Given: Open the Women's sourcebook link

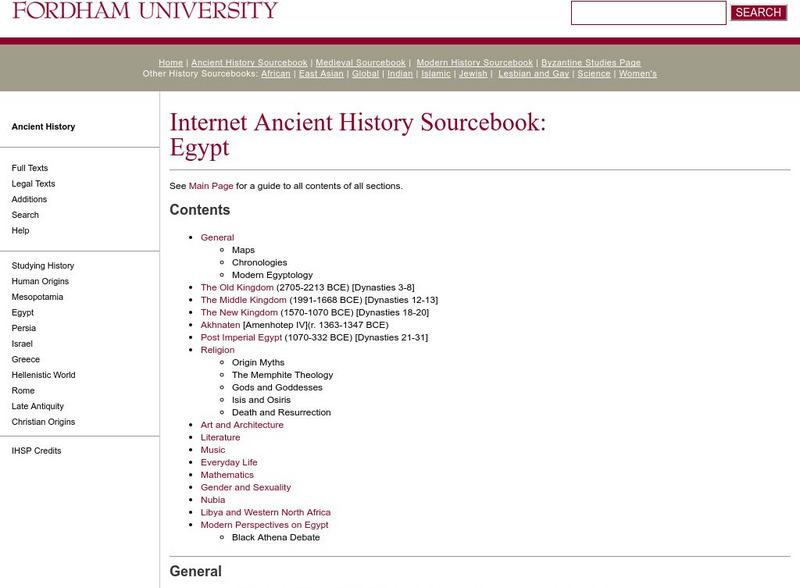Looking at the screenshot, I should (x=638, y=74).
